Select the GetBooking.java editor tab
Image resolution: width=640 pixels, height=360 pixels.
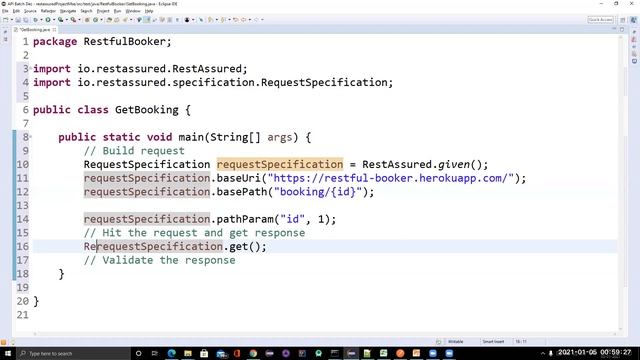[34, 29]
